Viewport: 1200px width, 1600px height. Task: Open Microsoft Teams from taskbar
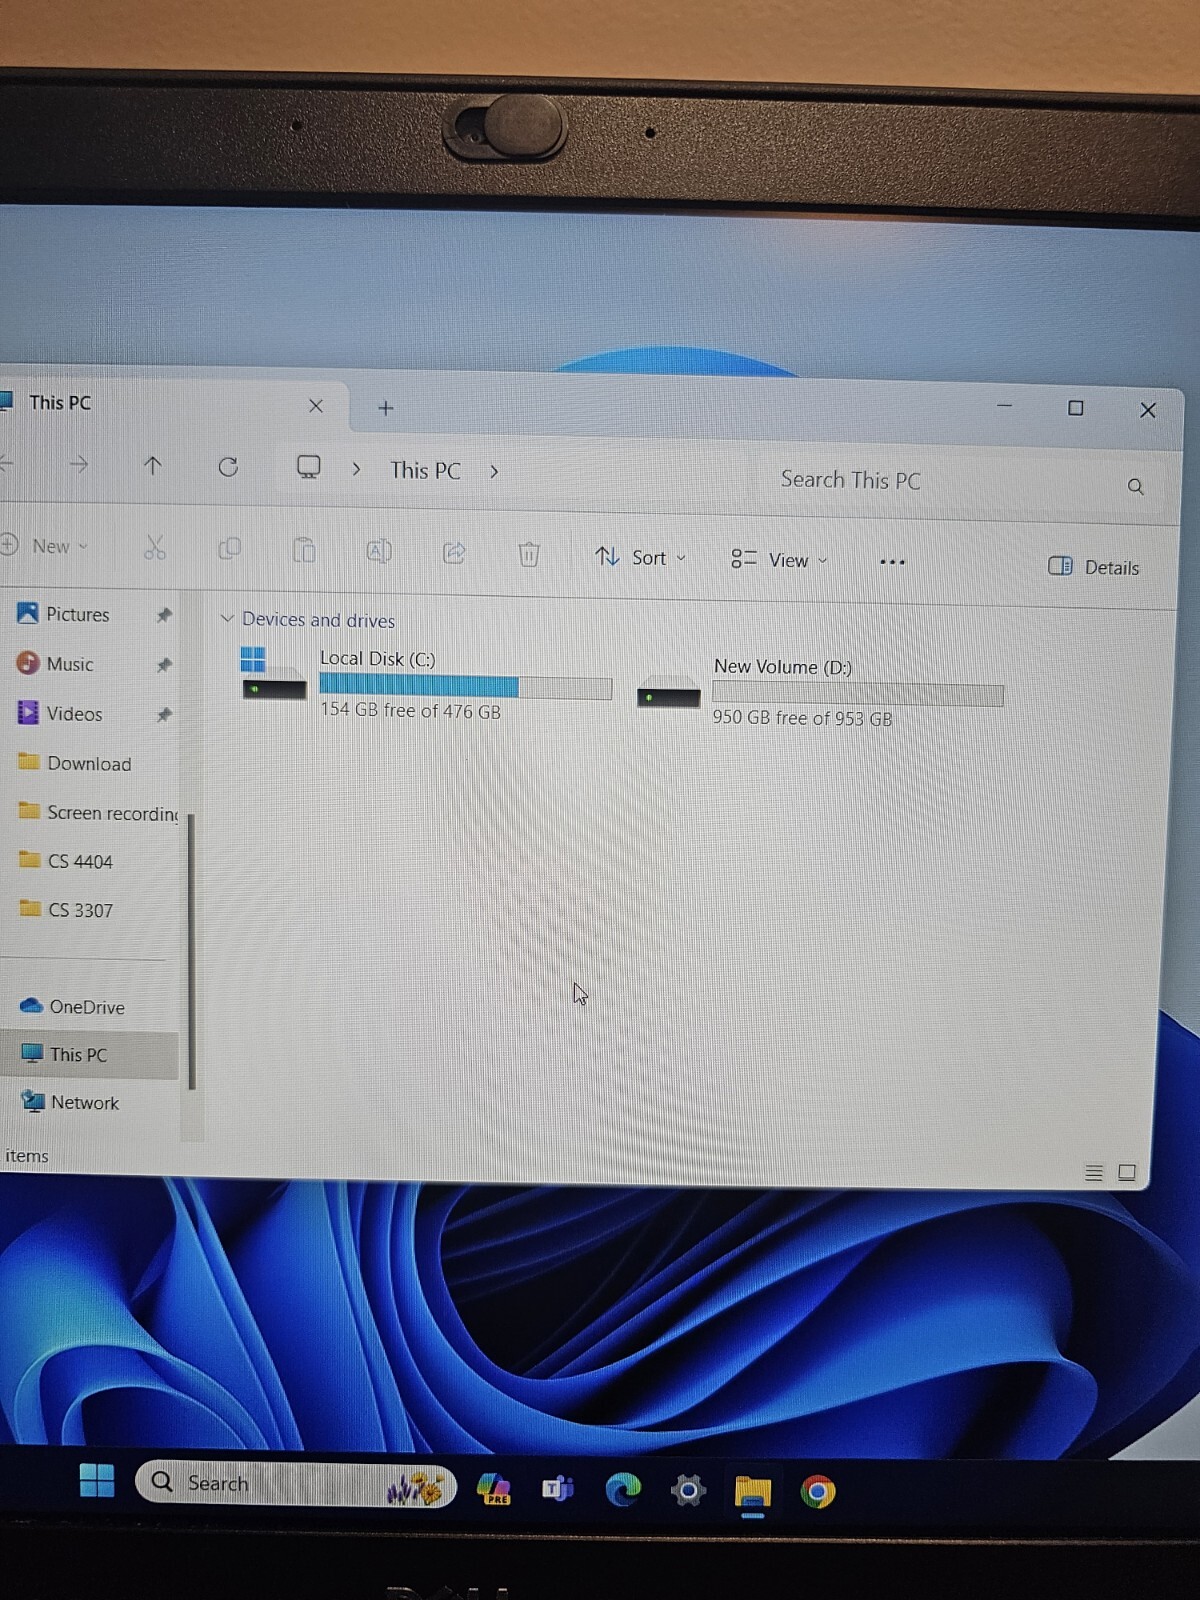coord(557,1489)
